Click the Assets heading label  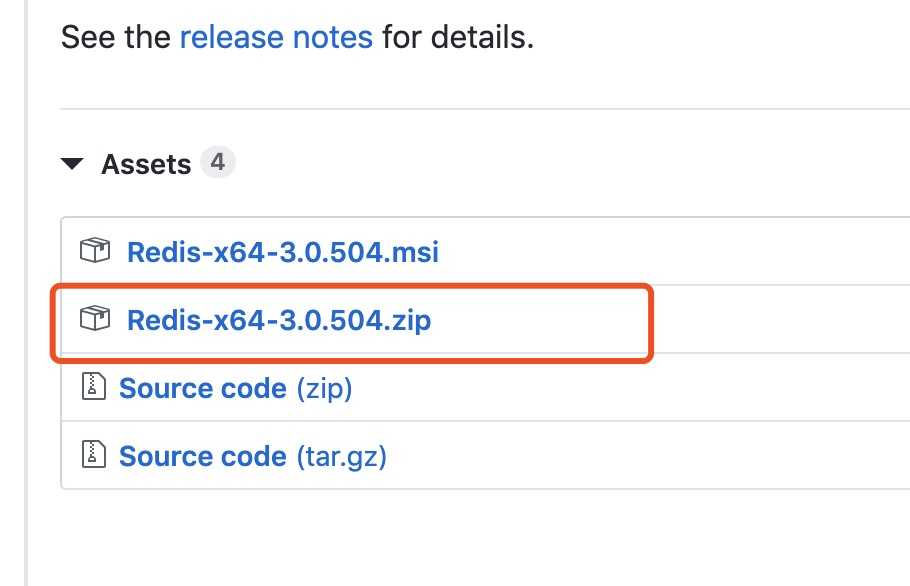(x=146, y=164)
